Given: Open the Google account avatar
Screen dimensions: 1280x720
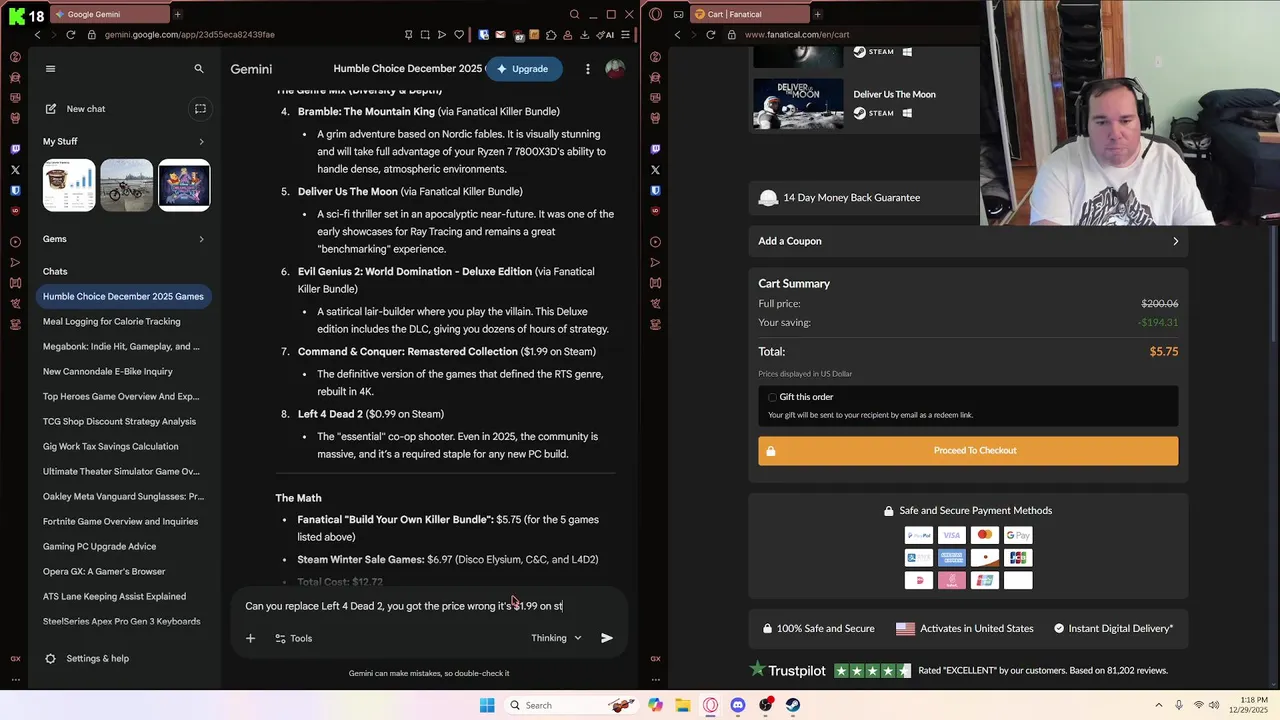Looking at the screenshot, I should click(x=615, y=69).
